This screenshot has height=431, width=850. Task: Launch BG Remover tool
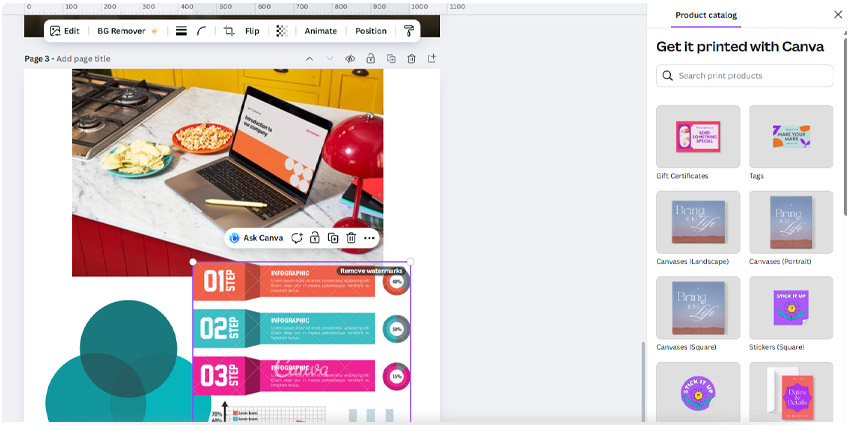tap(127, 31)
